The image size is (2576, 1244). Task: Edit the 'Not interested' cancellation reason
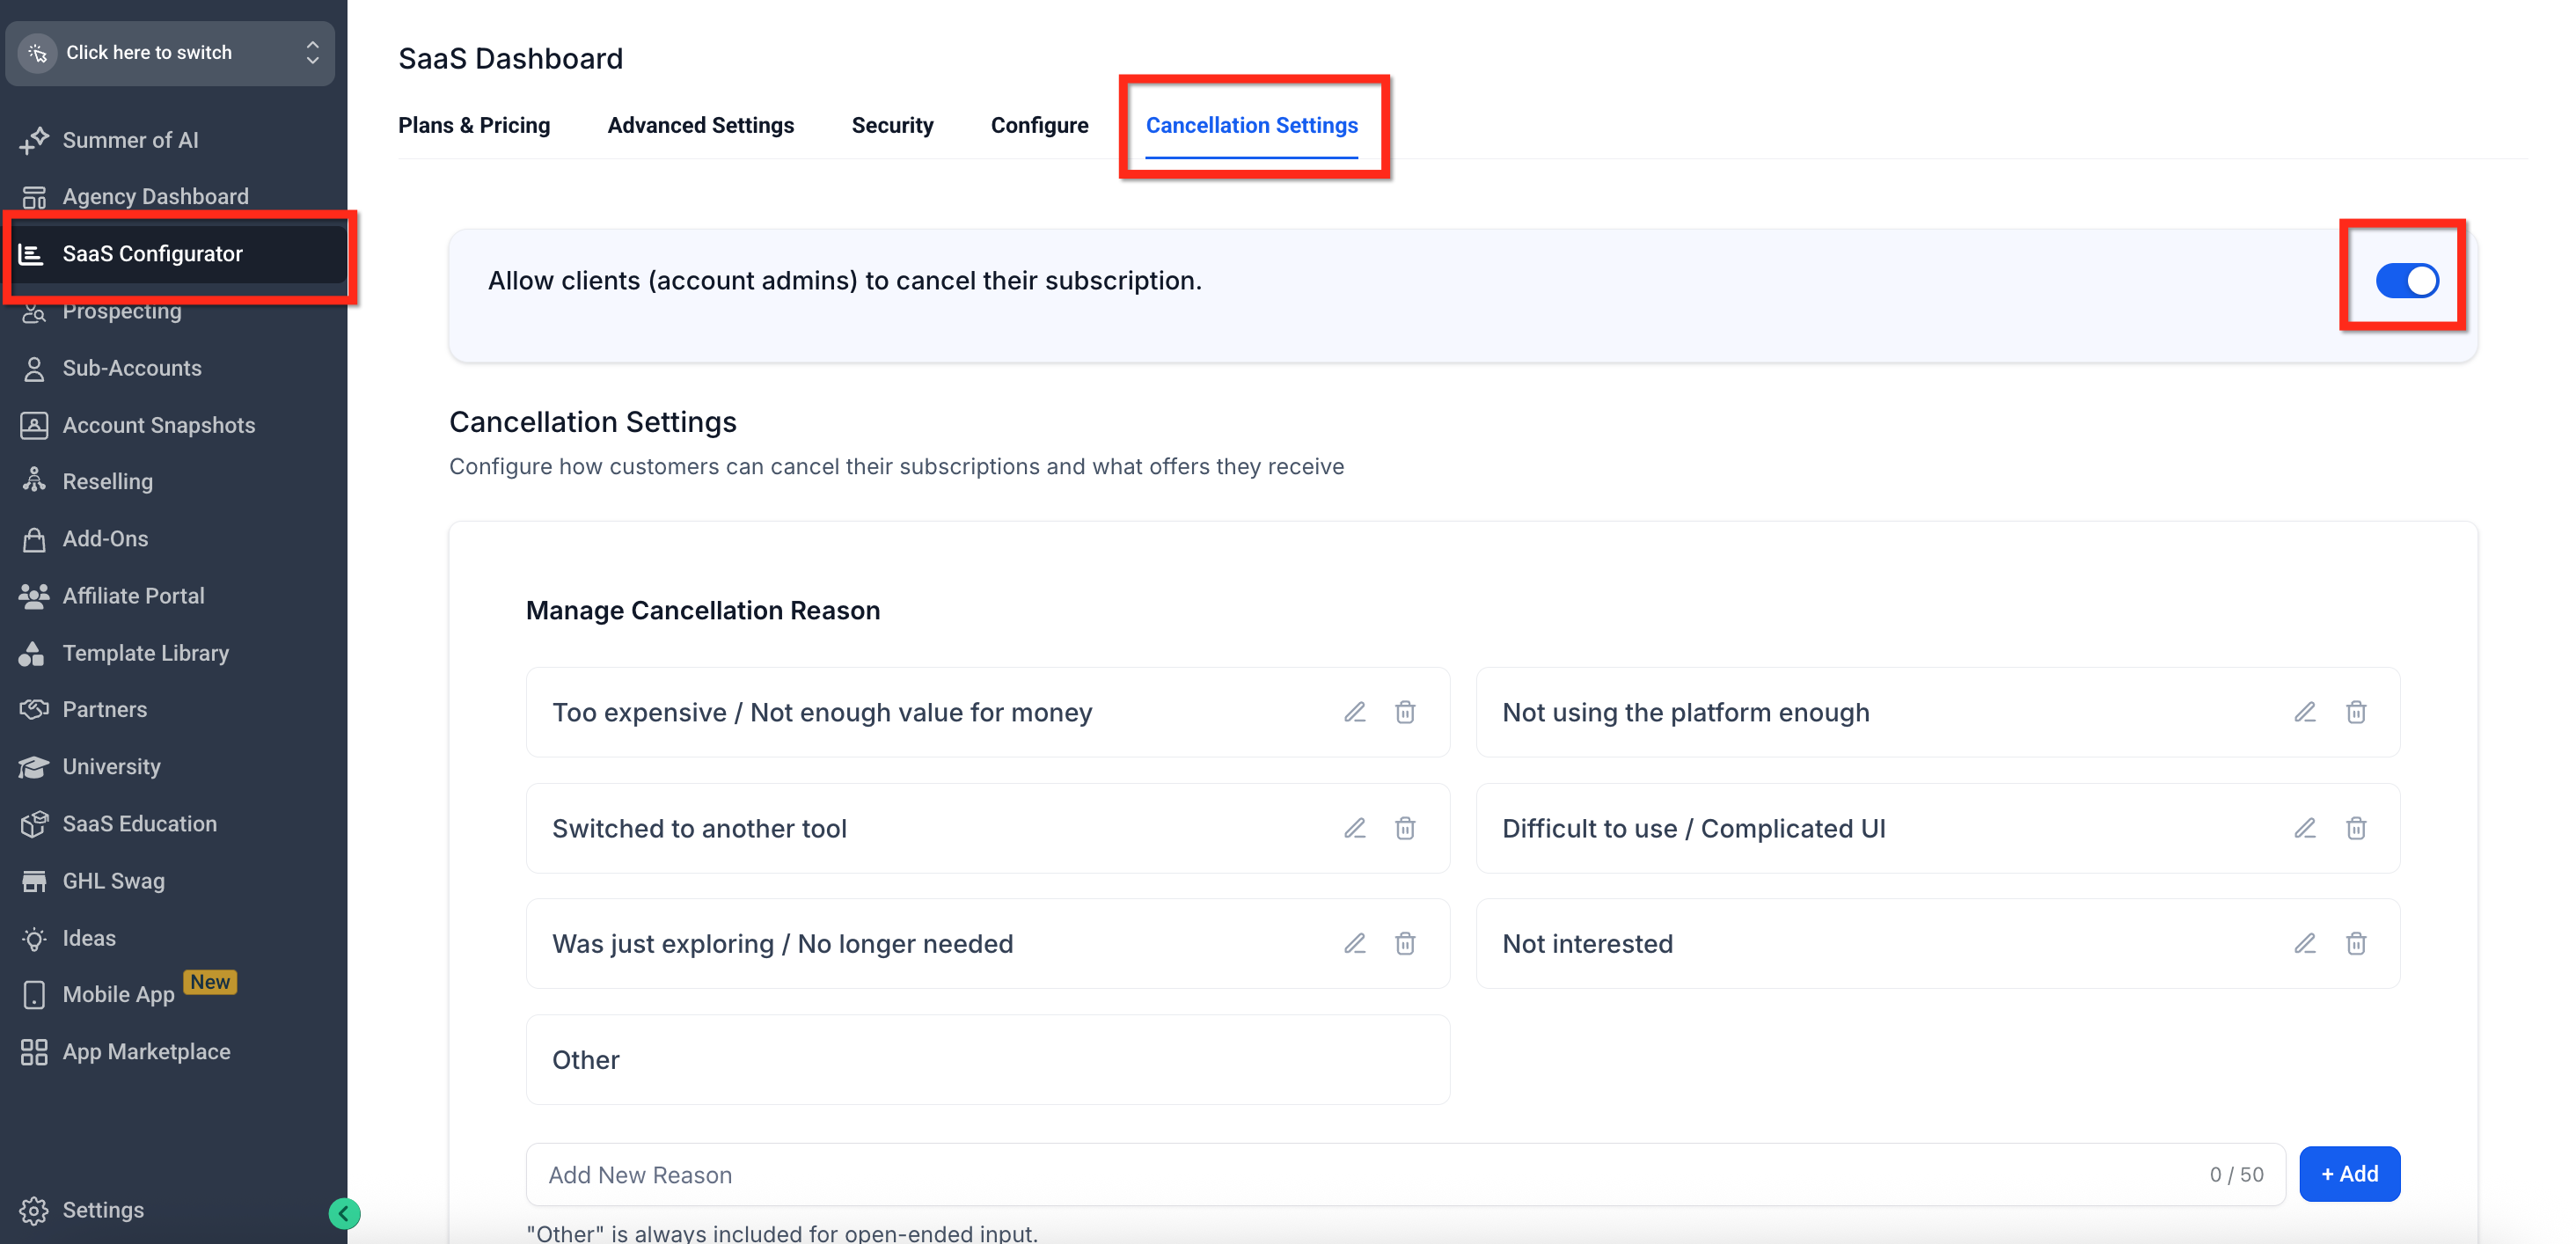[x=2304, y=943]
